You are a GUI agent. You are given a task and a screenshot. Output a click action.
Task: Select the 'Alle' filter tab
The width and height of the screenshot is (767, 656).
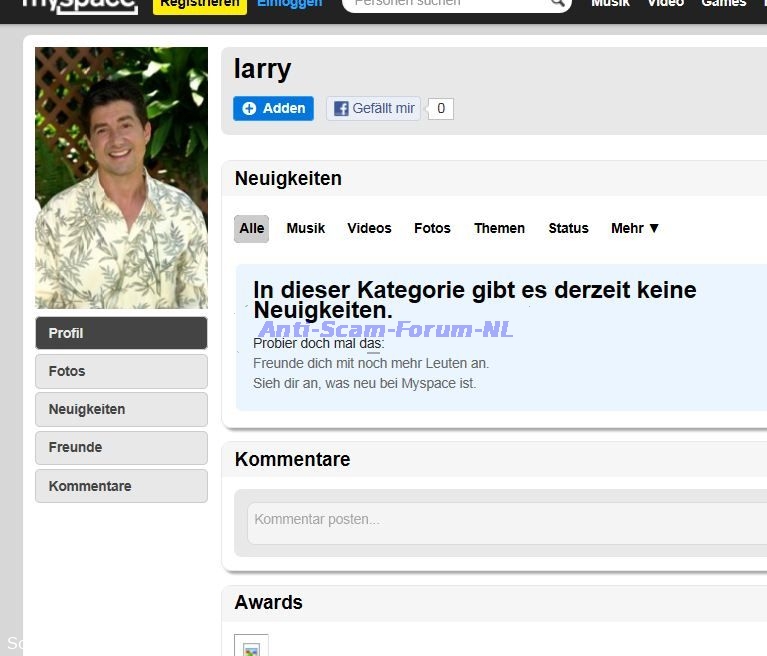[x=252, y=228]
